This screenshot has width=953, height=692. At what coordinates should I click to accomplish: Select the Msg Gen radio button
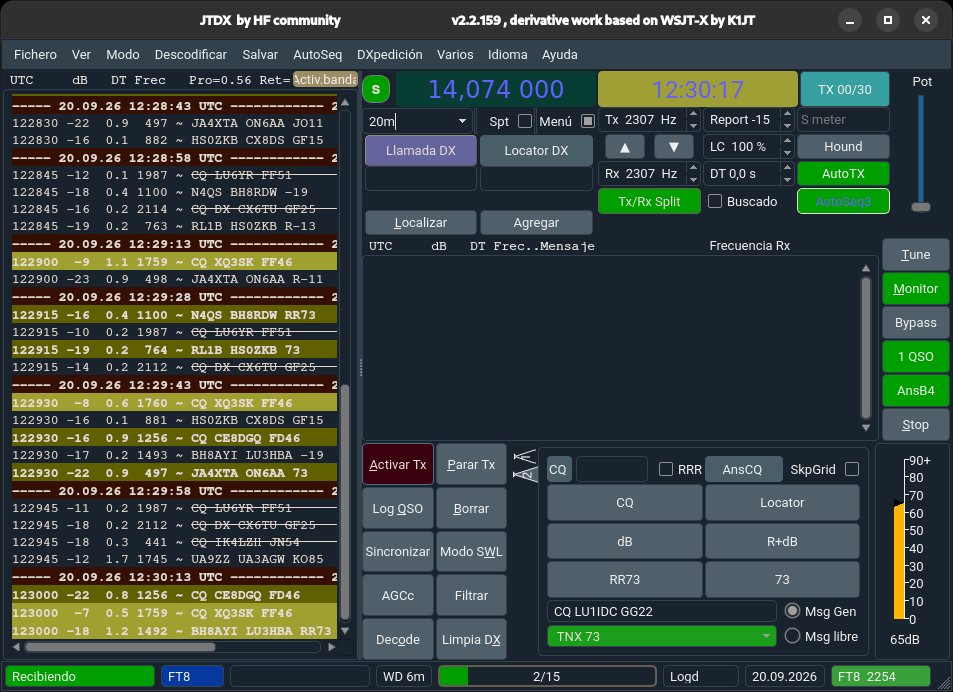(x=792, y=611)
